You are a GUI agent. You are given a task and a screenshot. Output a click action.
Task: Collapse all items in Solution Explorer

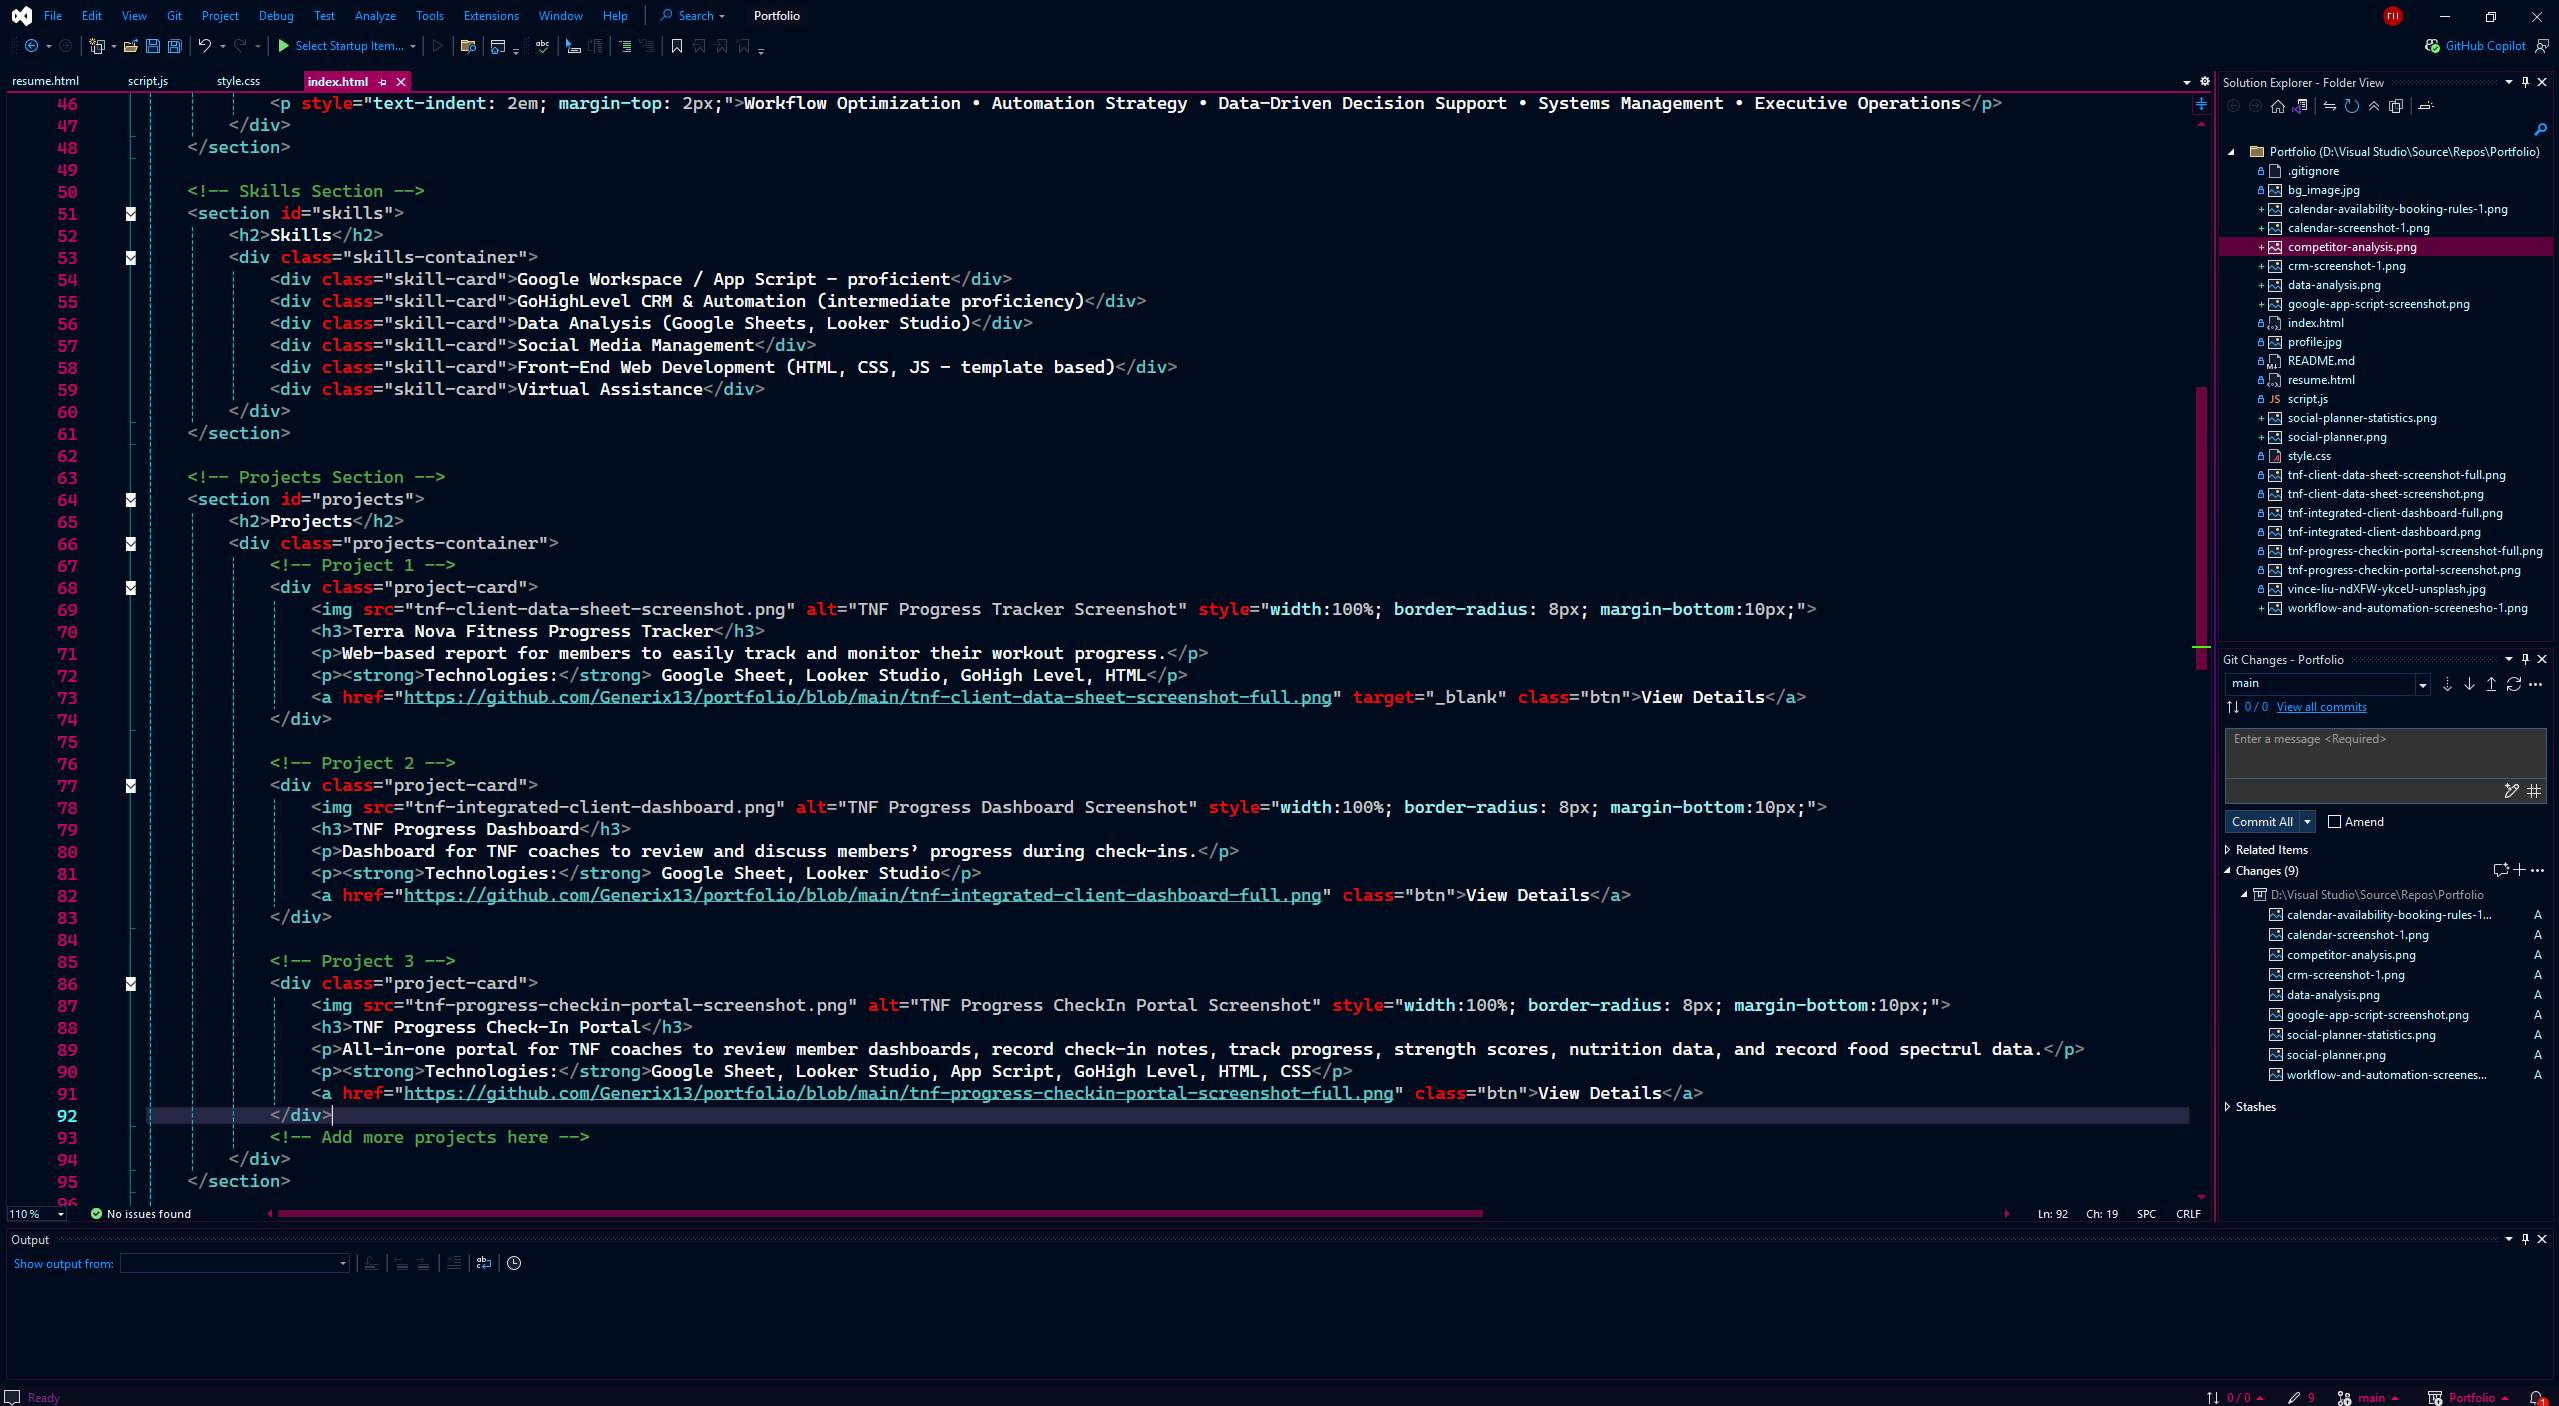coord(2374,106)
